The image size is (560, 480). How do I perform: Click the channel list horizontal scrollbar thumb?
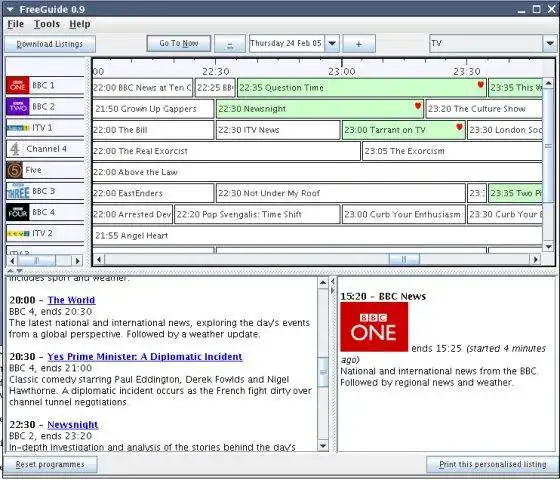point(37,261)
